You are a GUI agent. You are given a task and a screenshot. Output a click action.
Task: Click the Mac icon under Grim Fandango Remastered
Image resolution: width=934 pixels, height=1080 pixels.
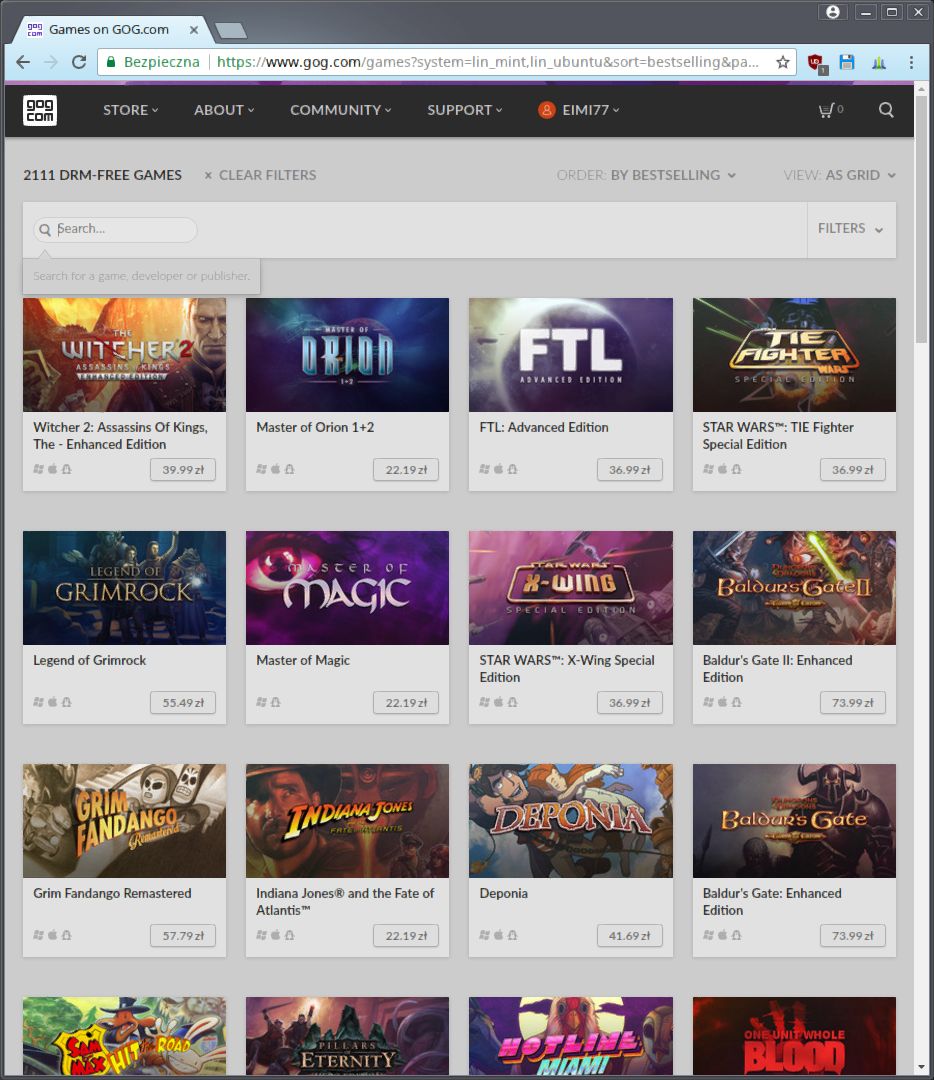pos(52,935)
